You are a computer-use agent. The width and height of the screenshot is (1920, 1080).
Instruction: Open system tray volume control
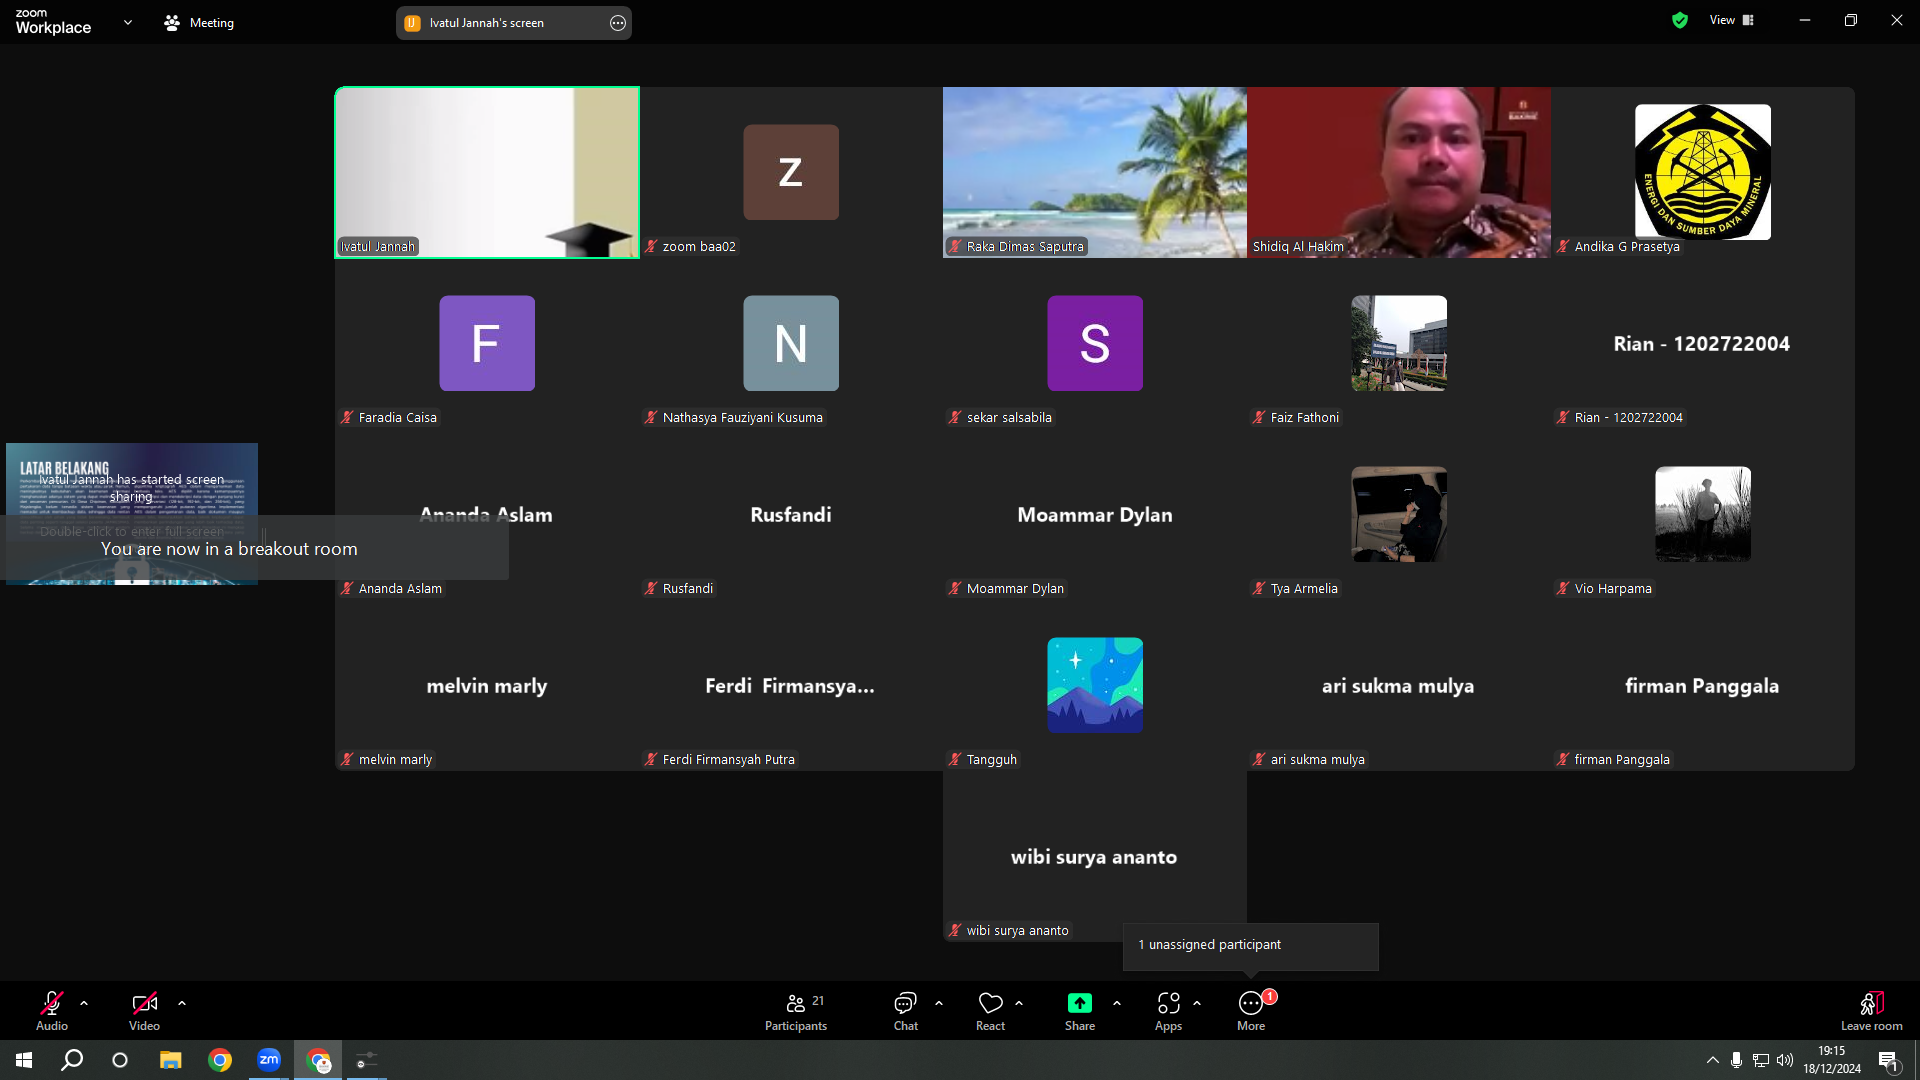tap(1785, 1060)
